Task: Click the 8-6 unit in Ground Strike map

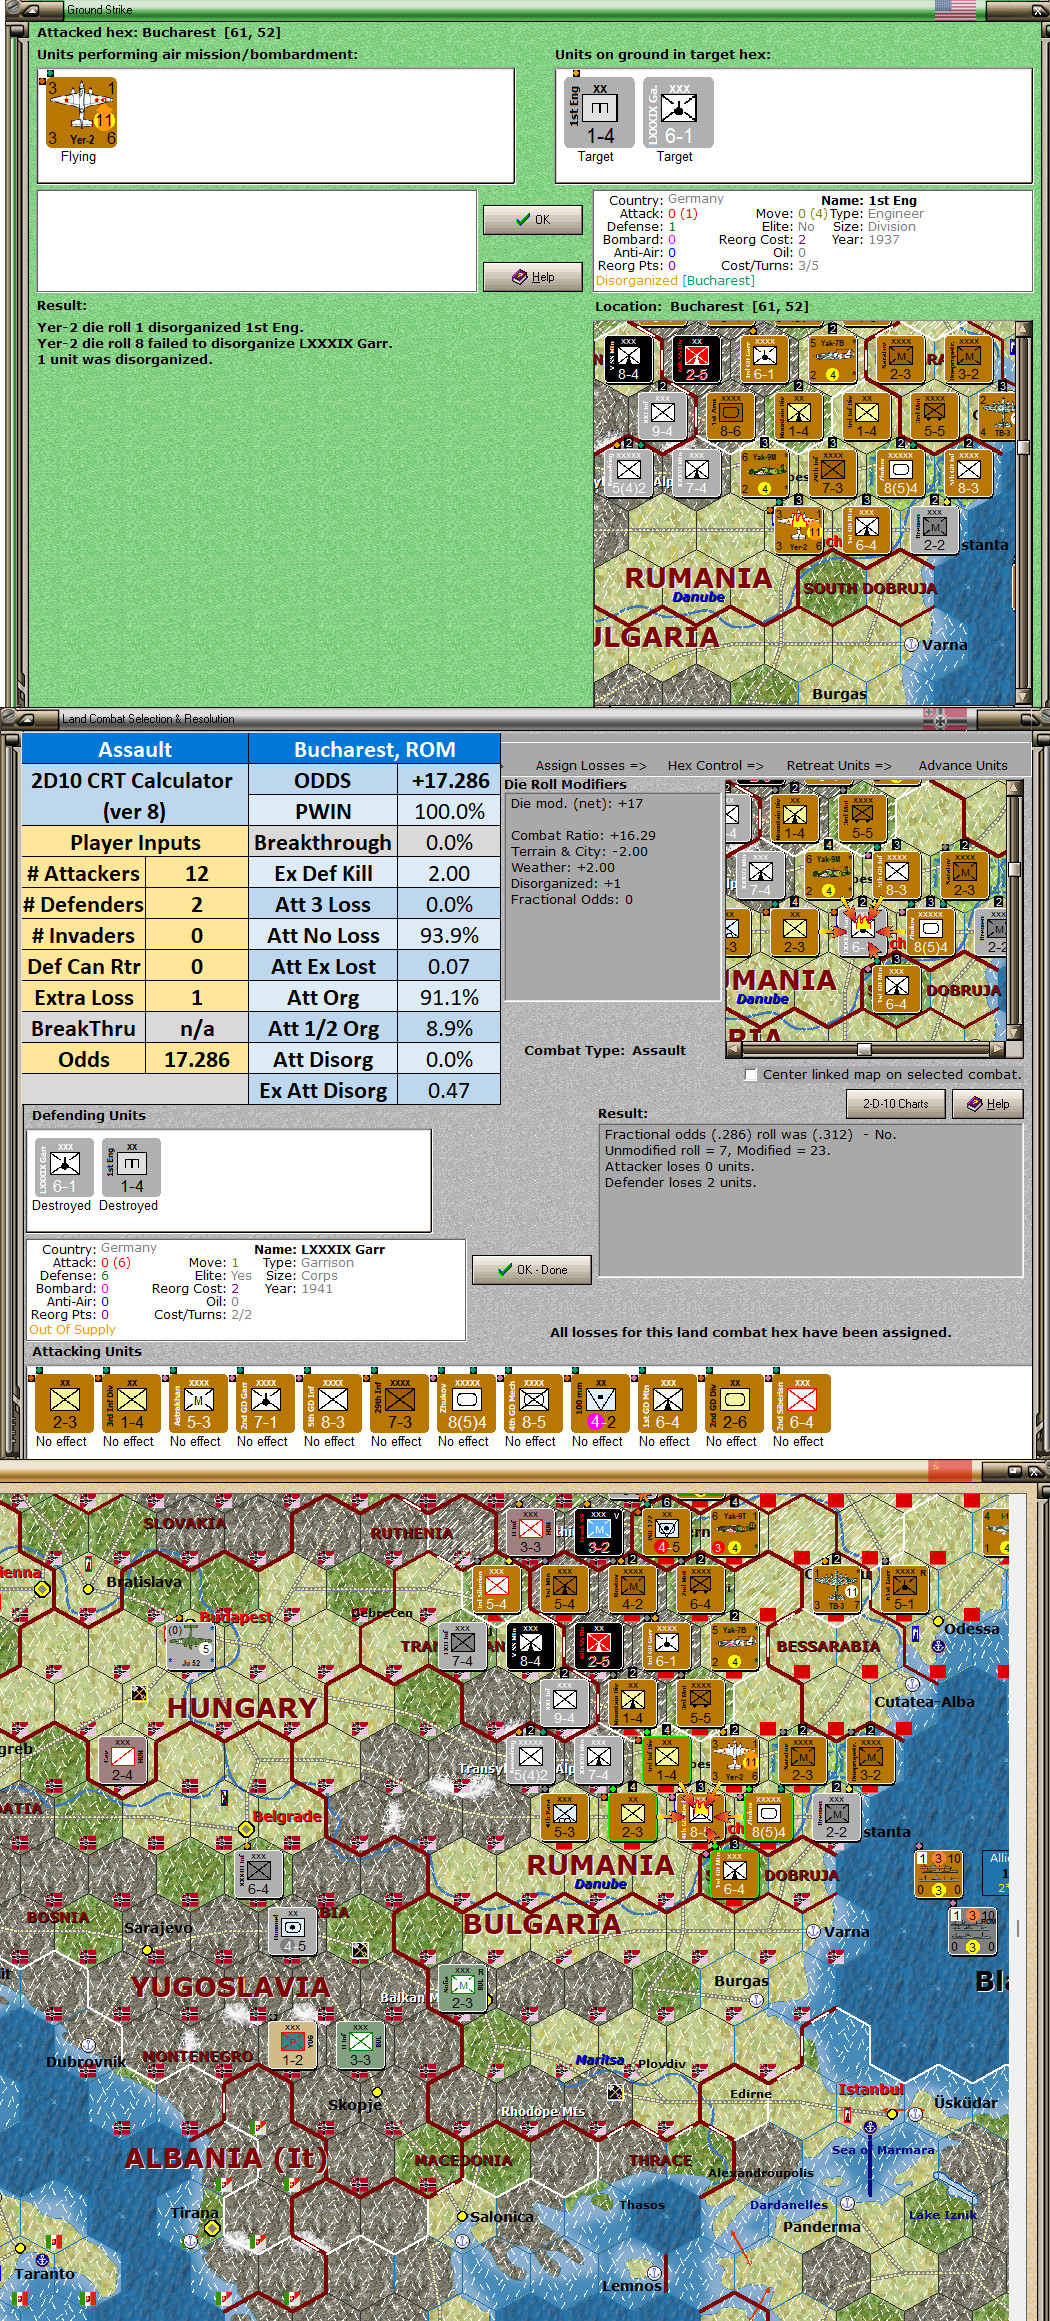Action: (x=730, y=417)
